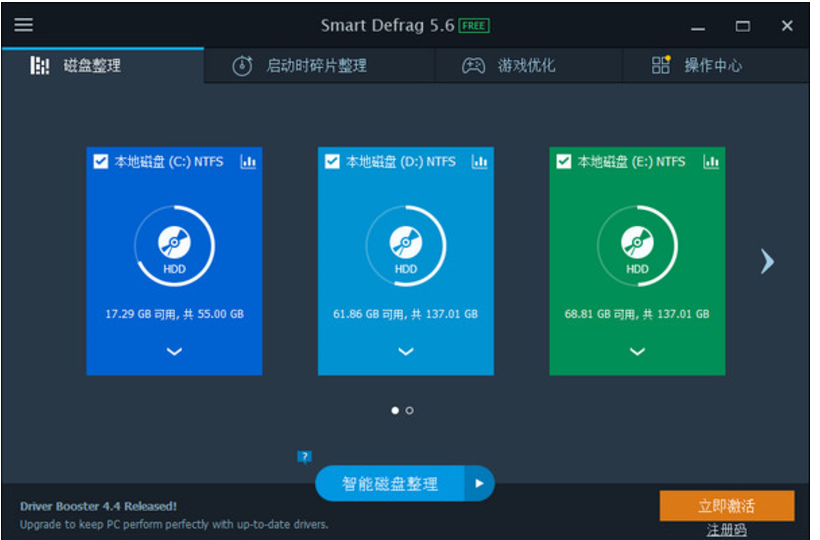Click the HDD disc icon for drive D
Image resolution: width=820 pixels, height=540 pixels.
click(x=406, y=242)
